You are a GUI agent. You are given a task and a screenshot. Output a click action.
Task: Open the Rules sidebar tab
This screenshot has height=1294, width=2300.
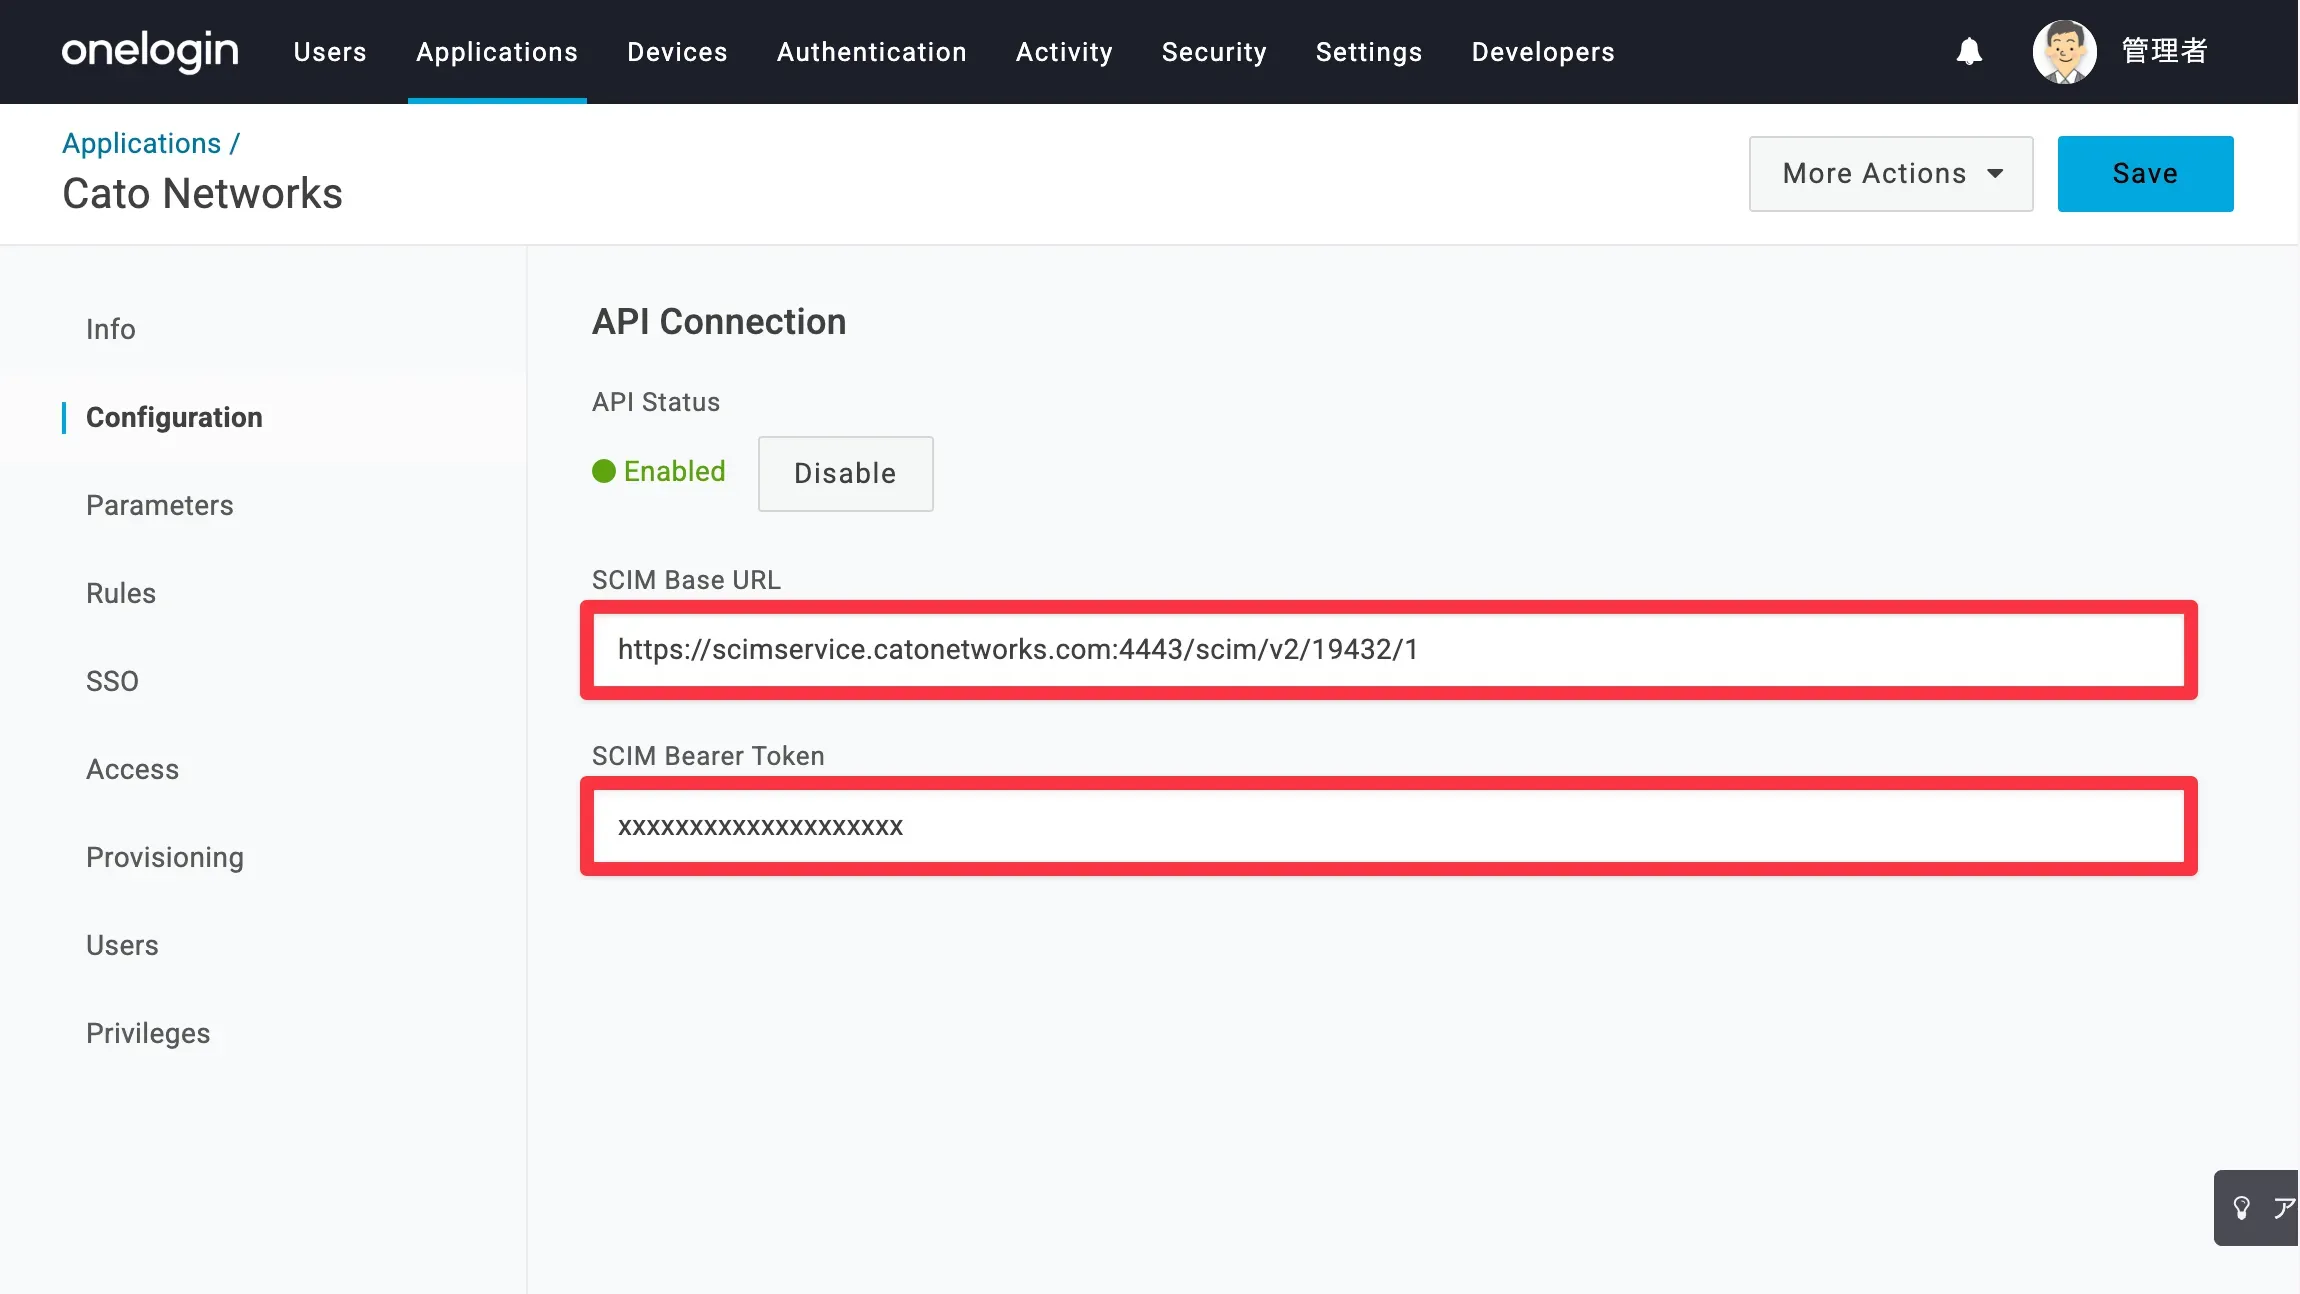pyautogui.click(x=121, y=593)
